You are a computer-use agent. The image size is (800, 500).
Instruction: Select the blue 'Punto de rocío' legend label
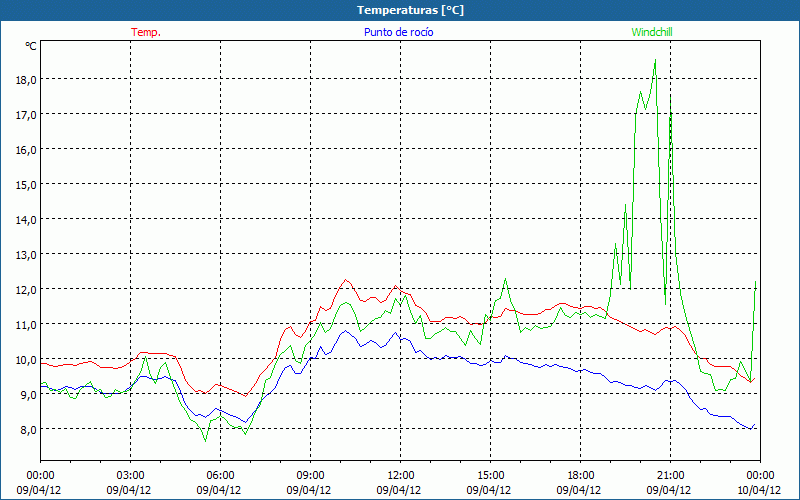398,32
